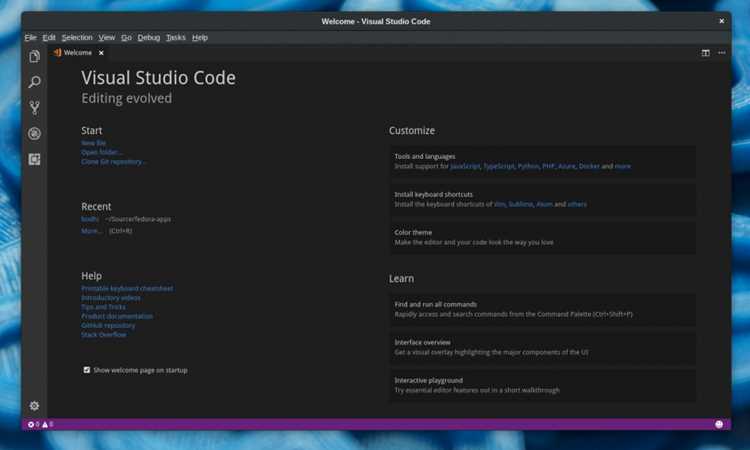Image resolution: width=750 pixels, height=450 pixels.
Task: Open the Source Control view
Action: pyautogui.click(x=34, y=108)
